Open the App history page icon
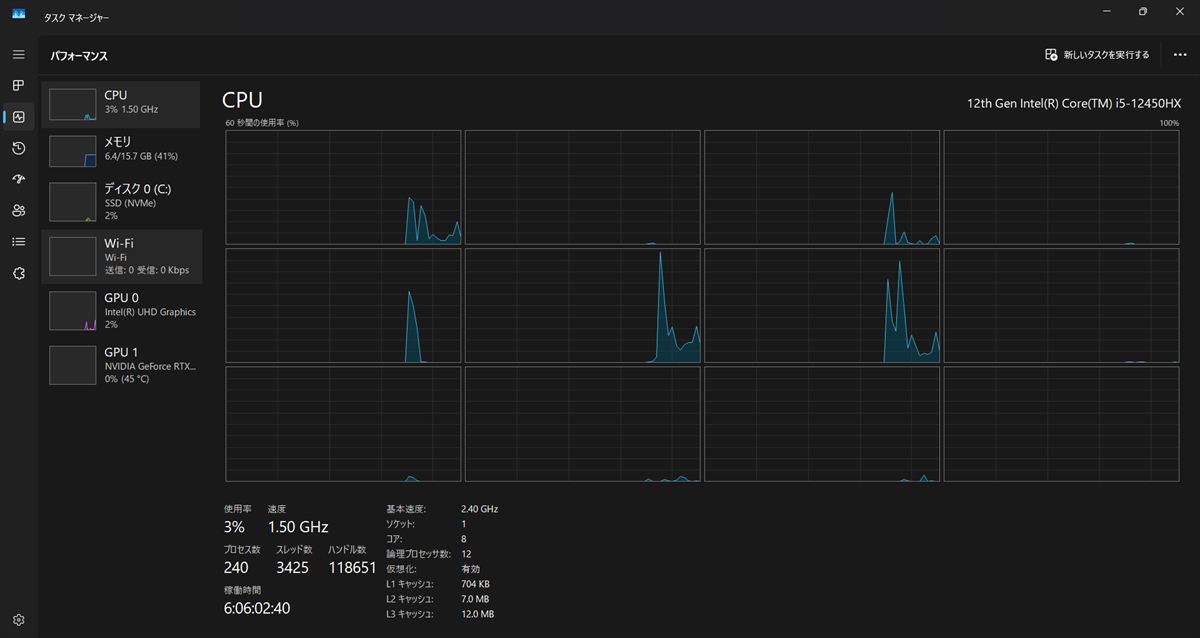Image resolution: width=1200 pixels, height=638 pixels. click(x=18, y=148)
